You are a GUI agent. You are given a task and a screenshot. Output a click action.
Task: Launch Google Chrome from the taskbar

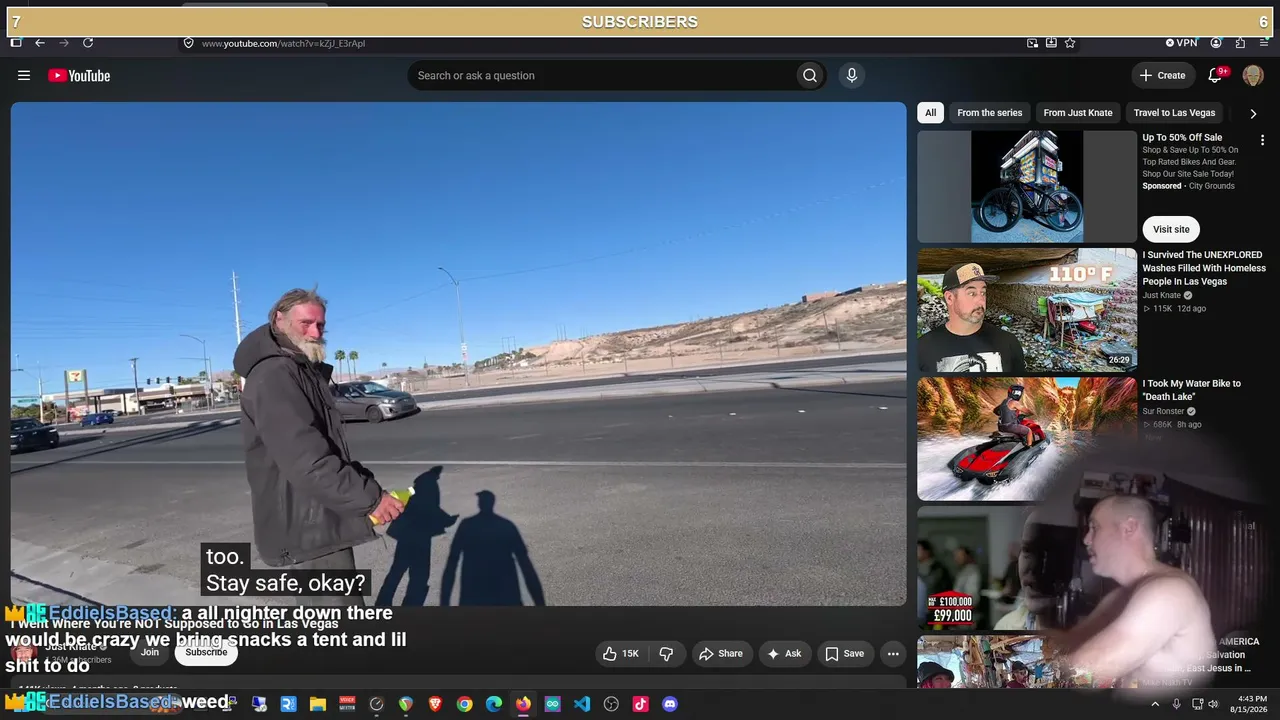coord(464,704)
